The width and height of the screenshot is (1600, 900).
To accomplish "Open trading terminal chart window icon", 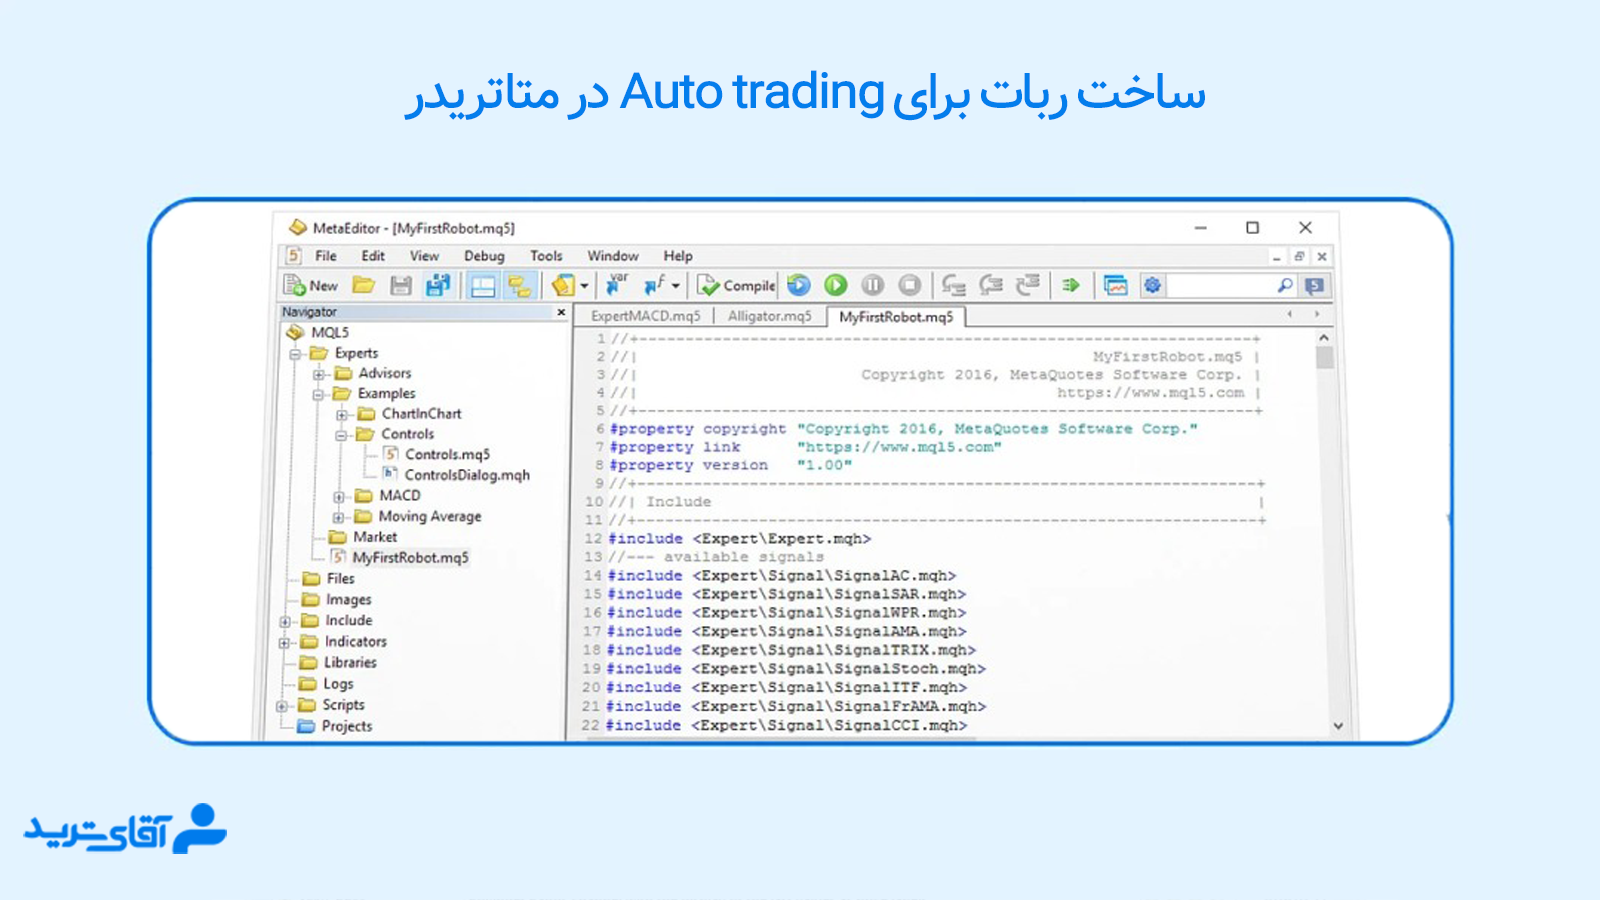I will [1116, 286].
